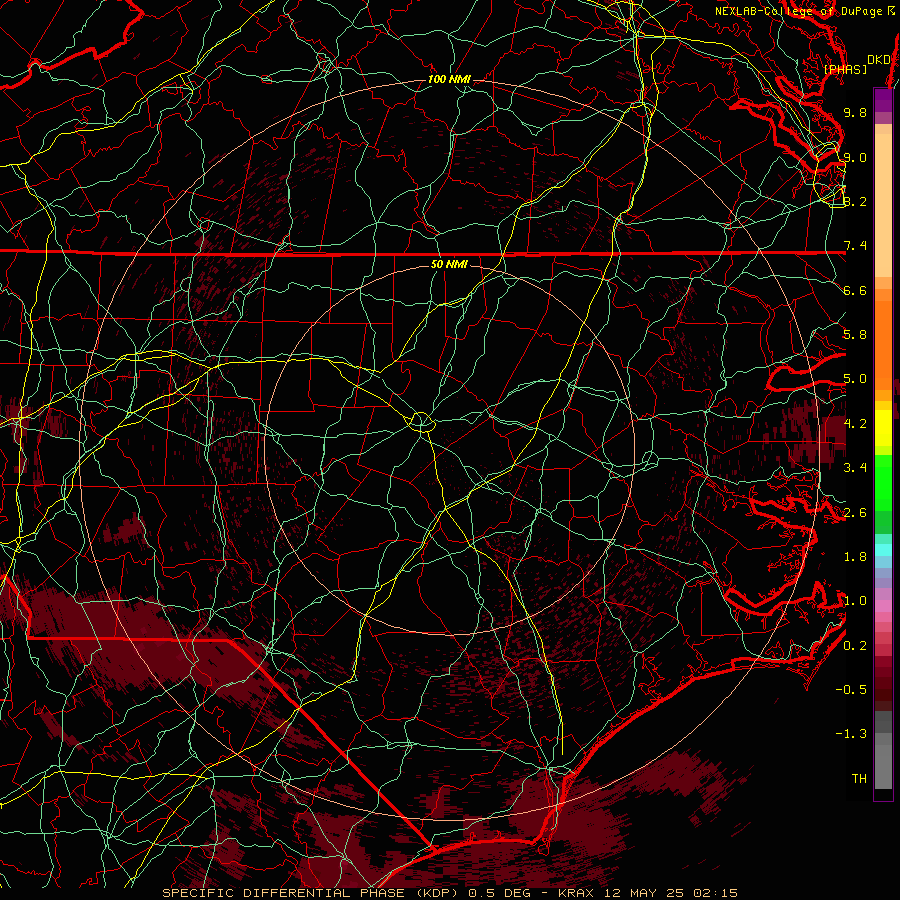Click the radar site circle at map center
Screen dimensions: 900x900
pyautogui.click(x=421, y=422)
